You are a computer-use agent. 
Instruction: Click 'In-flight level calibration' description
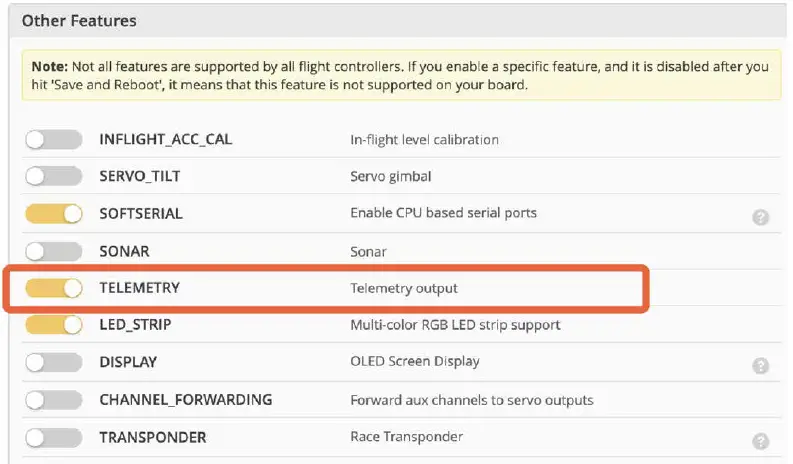coord(424,140)
